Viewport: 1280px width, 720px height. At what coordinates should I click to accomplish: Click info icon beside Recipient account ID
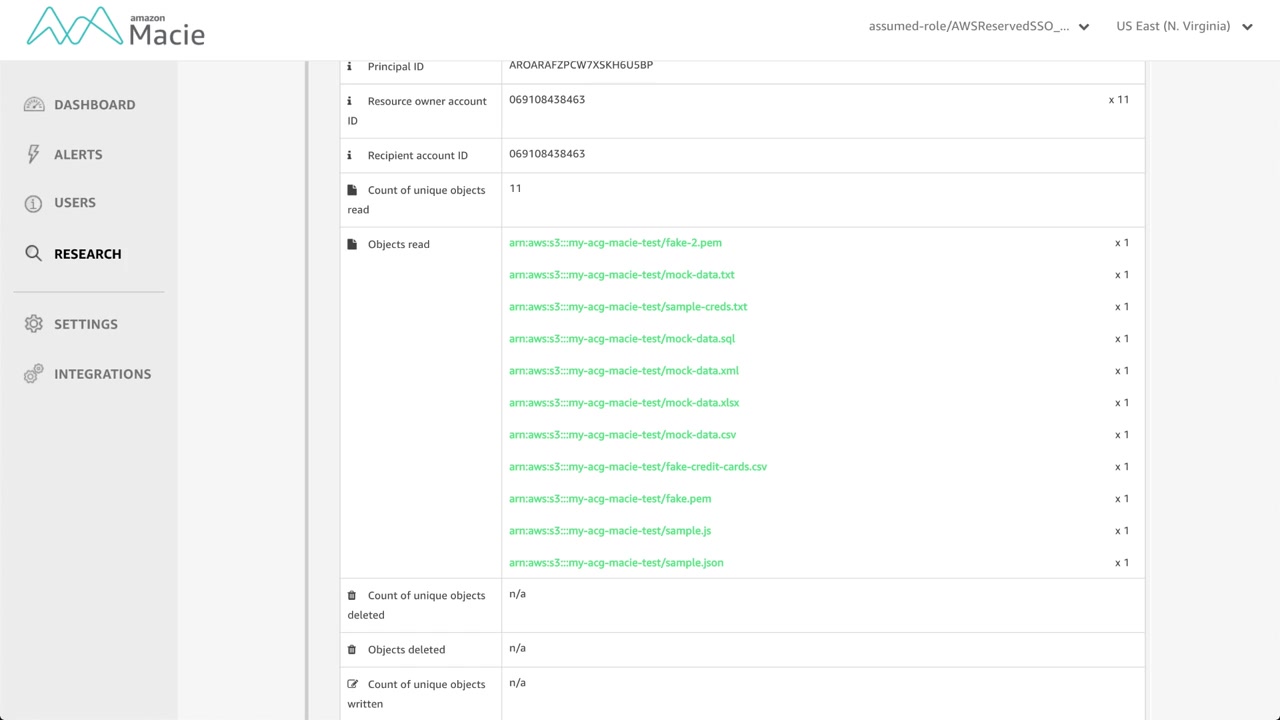click(349, 155)
